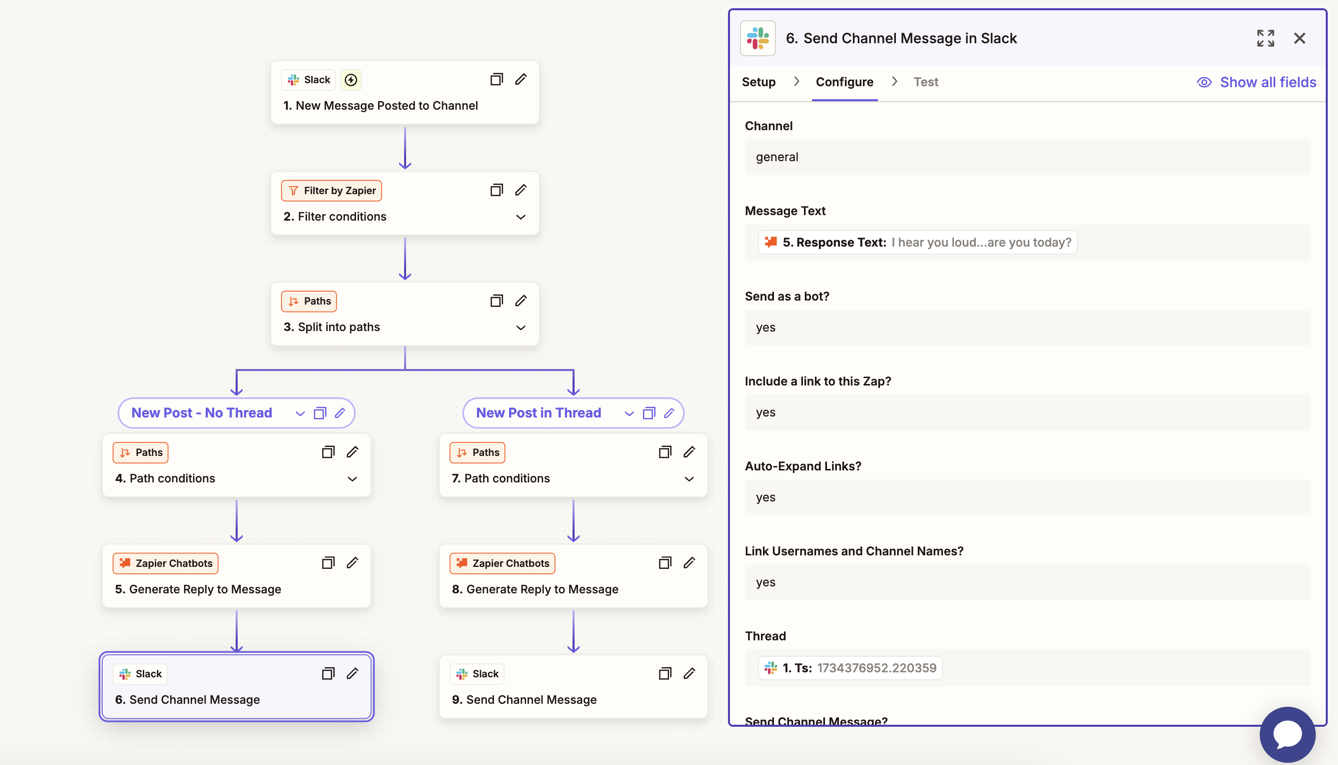This screenshot has height=765, width=1338.
Task: Select the New Post - No Thread path label
Action: [x=201, y=413]
